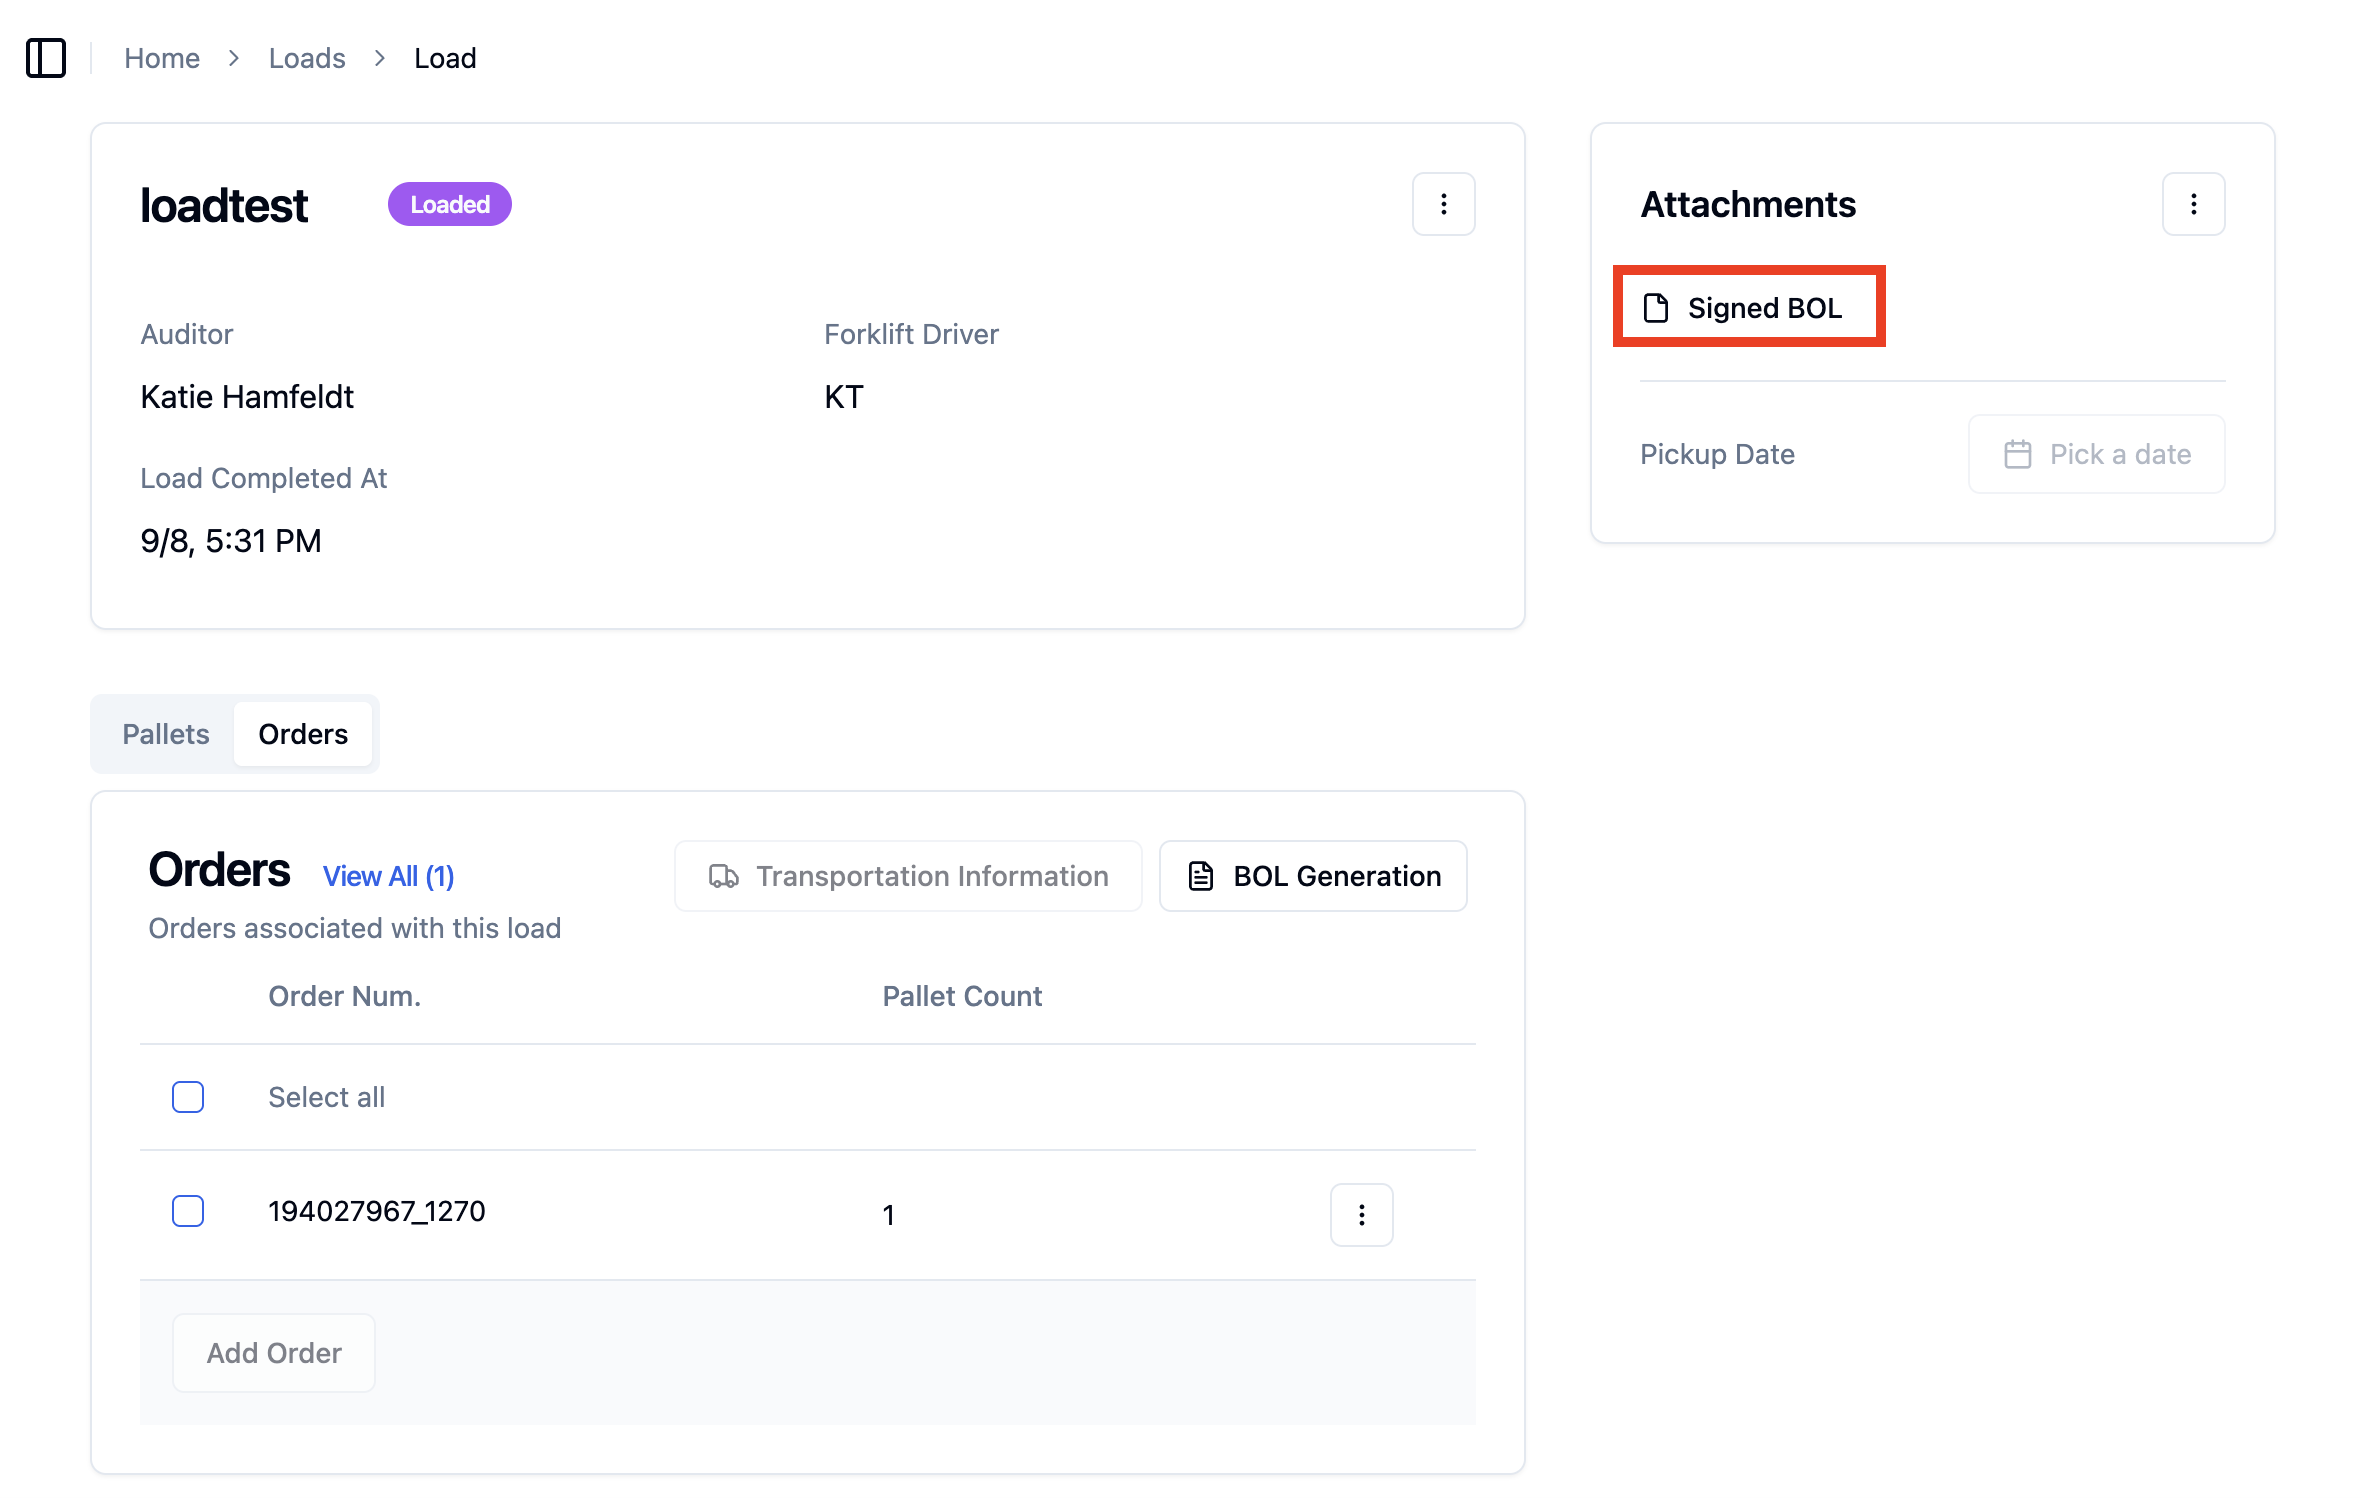Click the auditor name Katie Hamfeldt

(247, 397)
